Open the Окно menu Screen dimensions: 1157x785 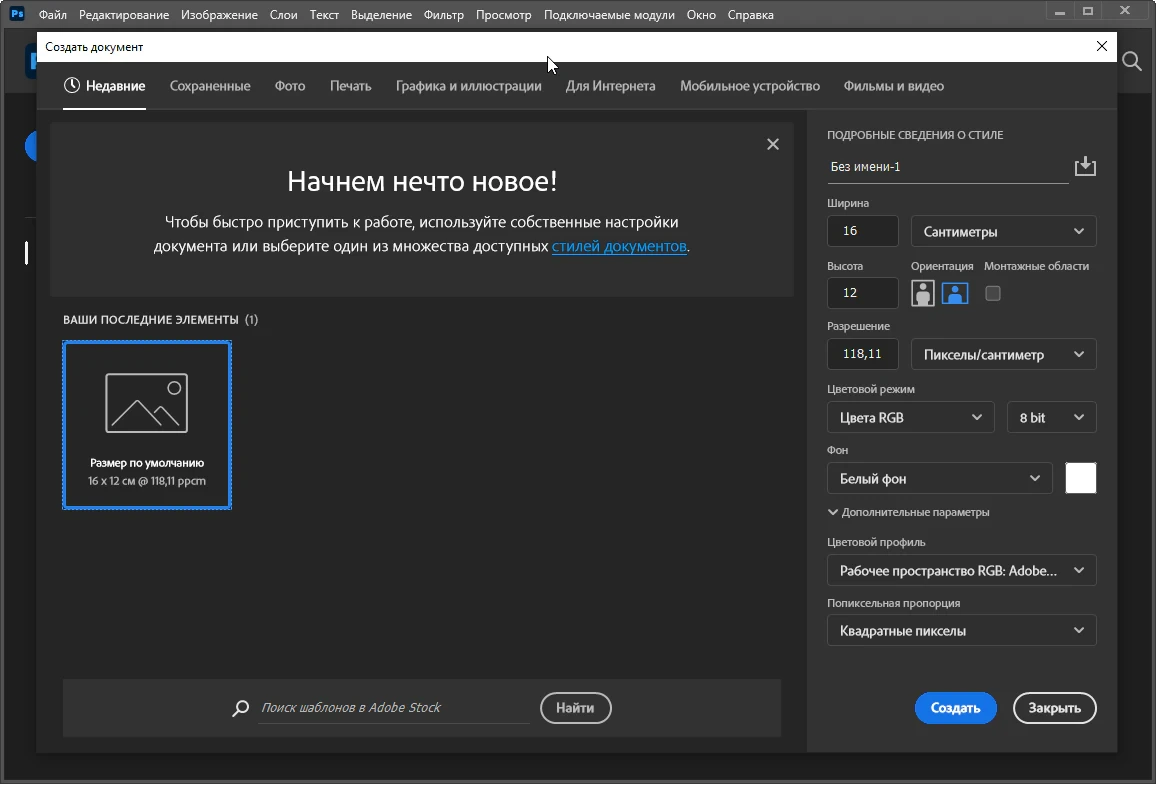pyautogui.click(x=701, y=15)
